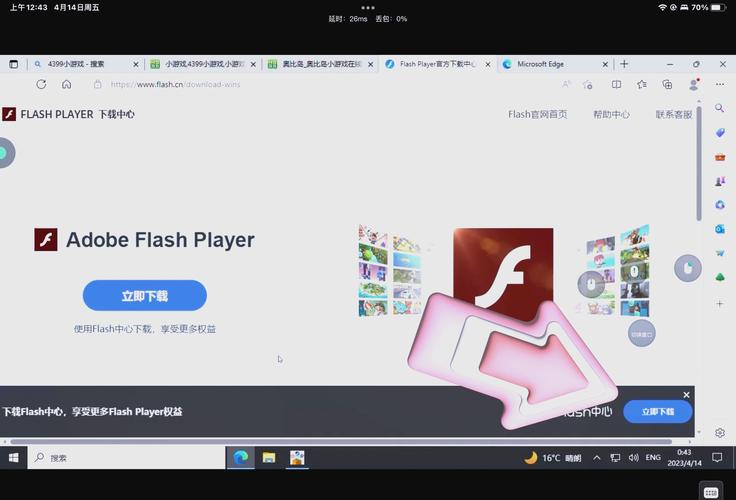Viewport: 736px width, 500px height.
Task: Switch to the 奥比岛 game tab
Action: click(320, 64)
